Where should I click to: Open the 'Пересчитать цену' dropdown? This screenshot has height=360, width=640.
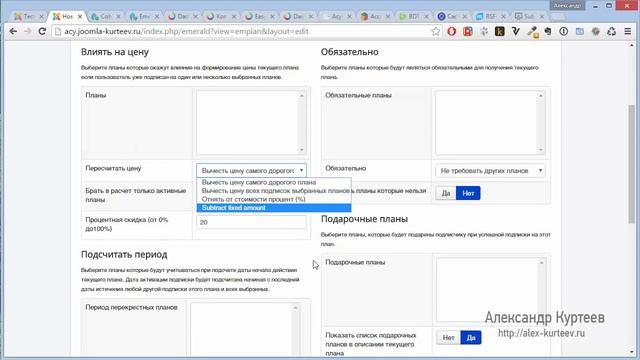coord(251,170)
